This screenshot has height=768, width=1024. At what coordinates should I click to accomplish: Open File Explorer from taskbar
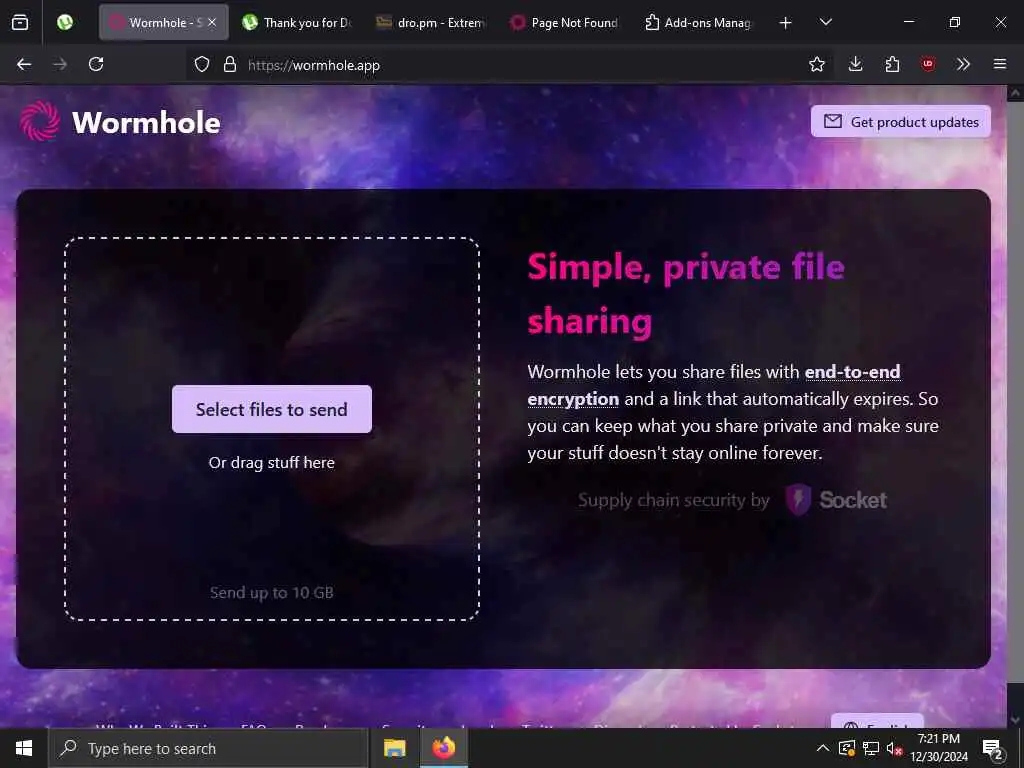click(x=394, y=748)
